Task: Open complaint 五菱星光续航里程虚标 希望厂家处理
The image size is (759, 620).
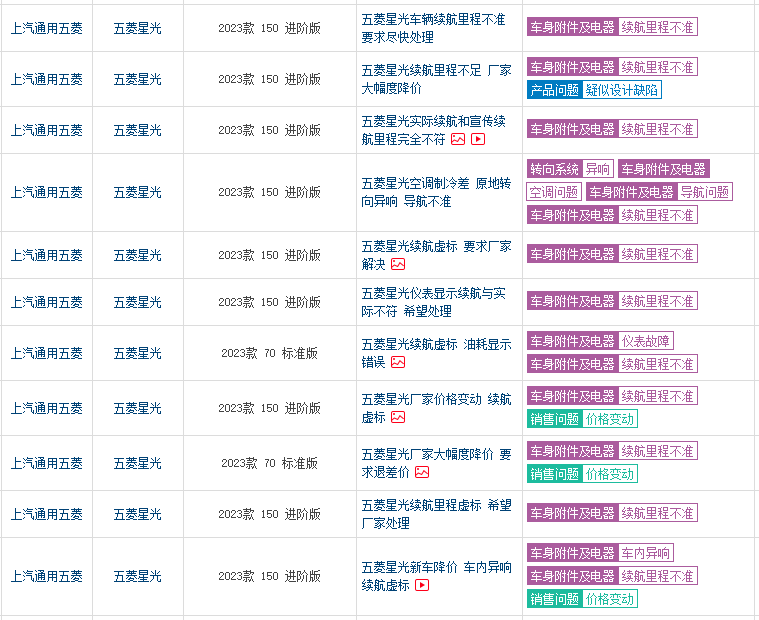Action: point(436,514)
